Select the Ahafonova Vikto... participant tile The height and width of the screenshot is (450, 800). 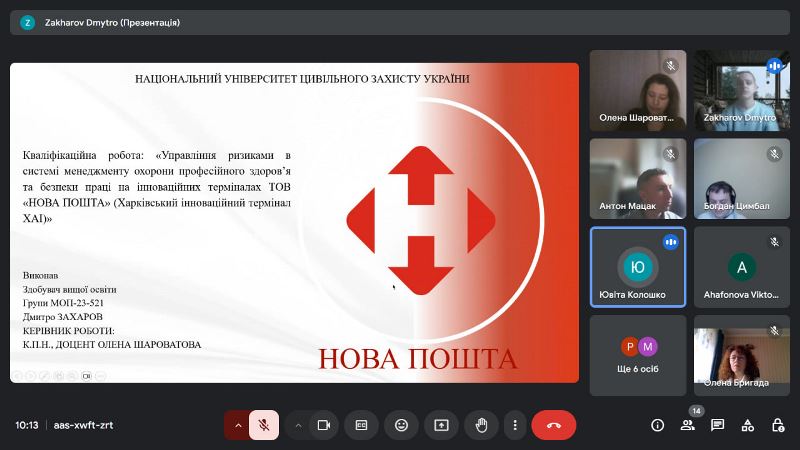click(742, 267)
